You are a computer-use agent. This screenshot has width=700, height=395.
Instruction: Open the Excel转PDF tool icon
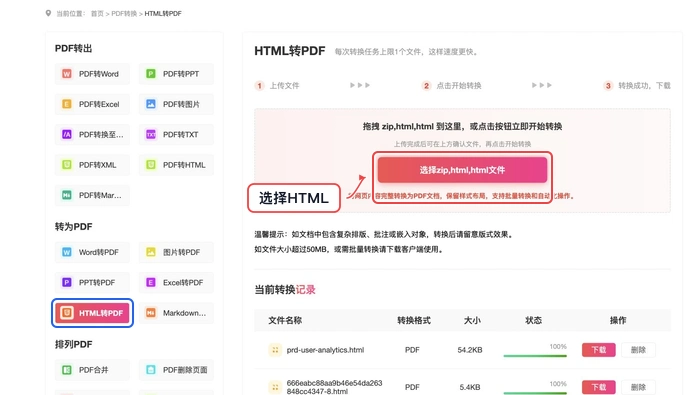151,283
